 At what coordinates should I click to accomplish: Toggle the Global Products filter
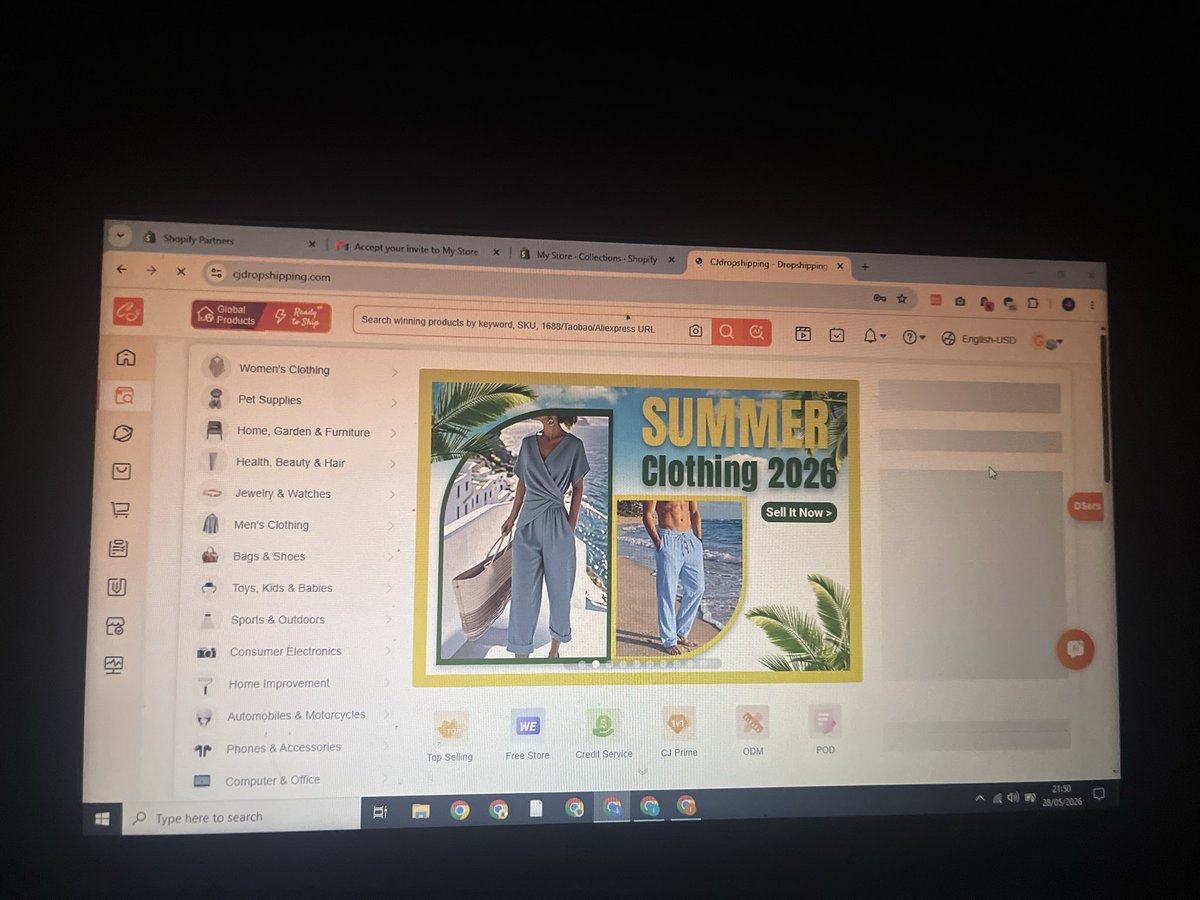click(226, 315)
